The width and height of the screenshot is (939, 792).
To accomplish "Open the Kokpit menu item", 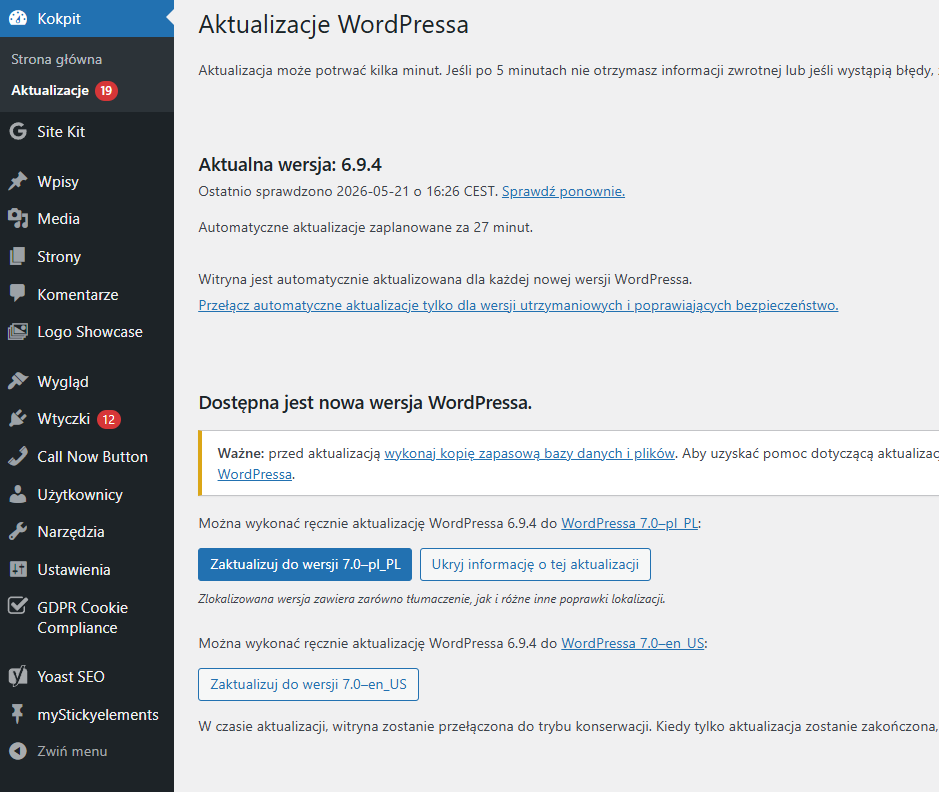I will [x=87, y=19].
